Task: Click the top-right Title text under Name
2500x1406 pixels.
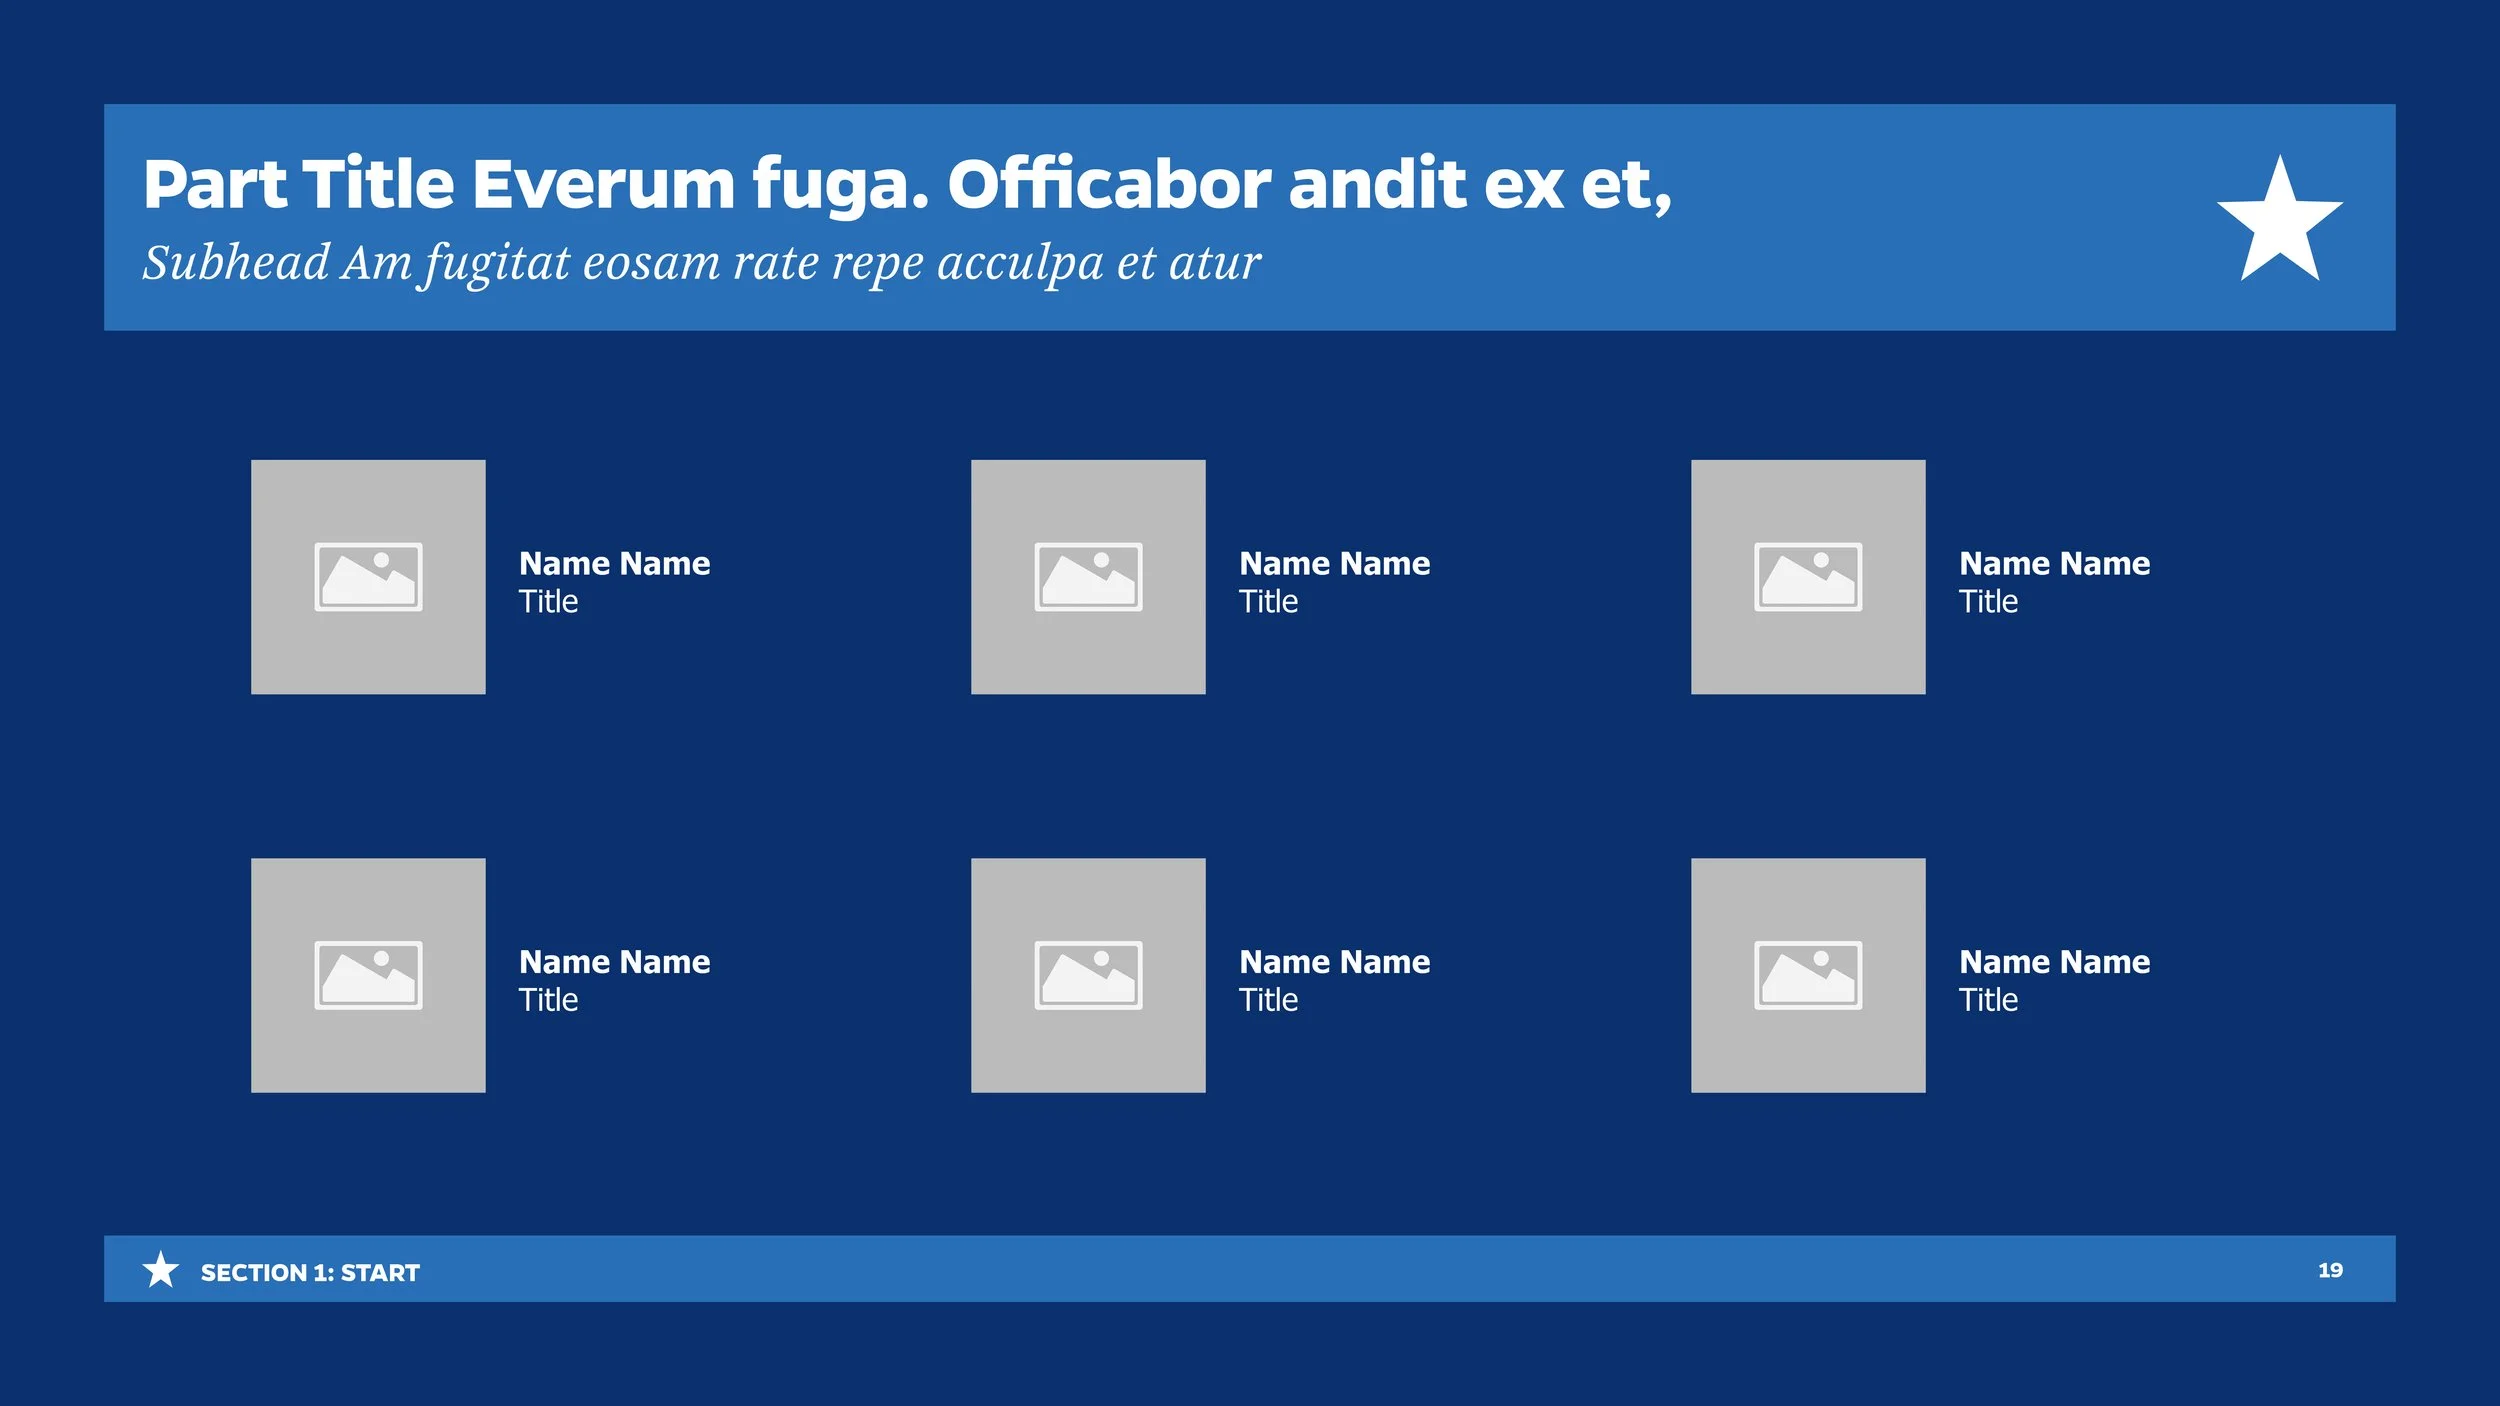Action: 1988,602
